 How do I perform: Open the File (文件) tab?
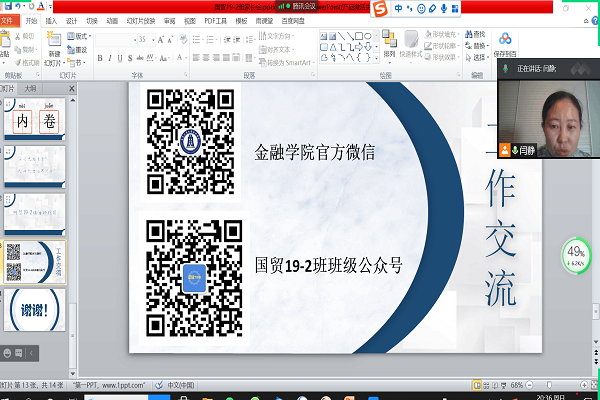tap(8, 21)
